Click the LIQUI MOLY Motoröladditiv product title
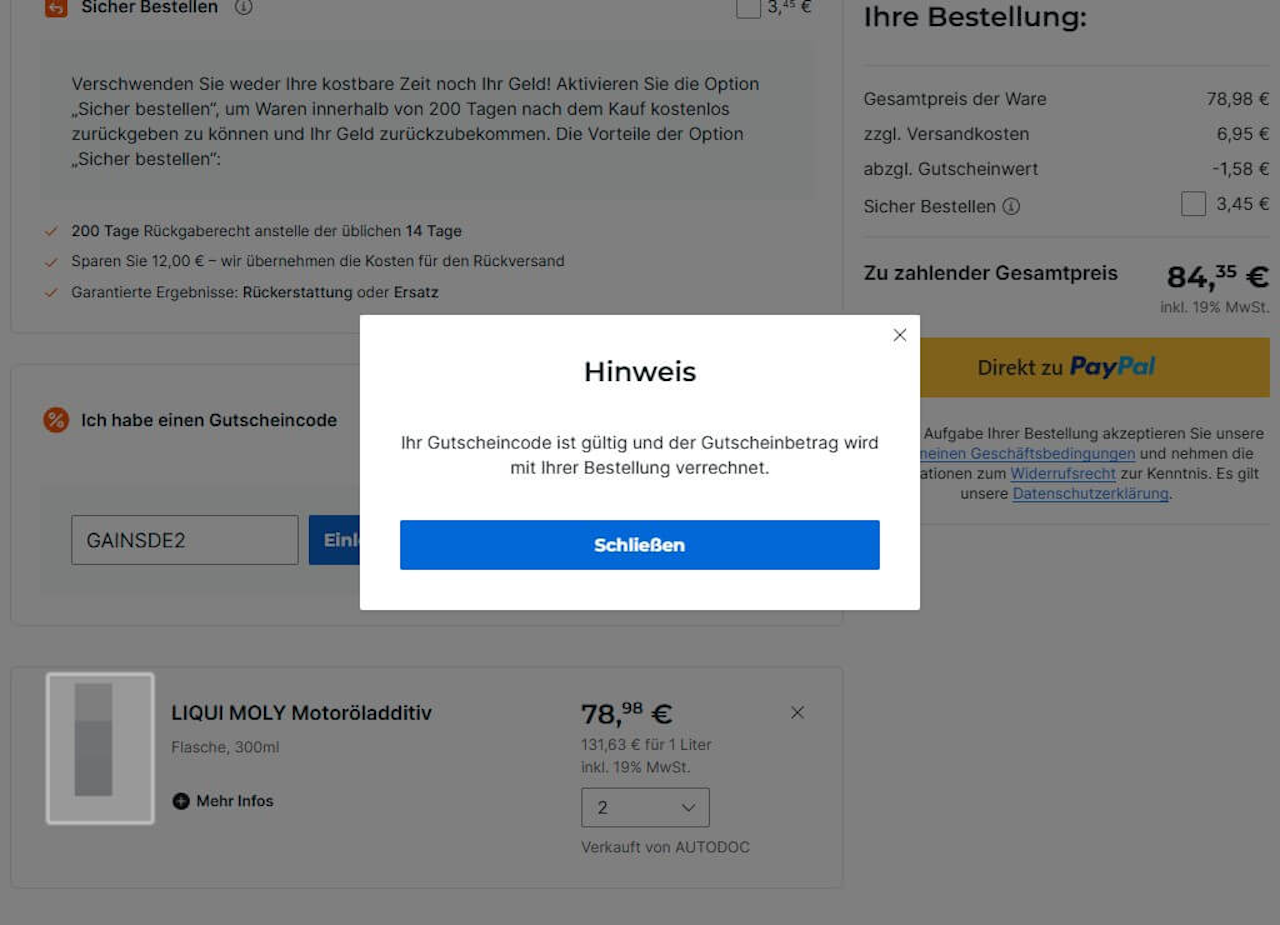This screenshot has height=925, width=1280. [x=302, y=713]
